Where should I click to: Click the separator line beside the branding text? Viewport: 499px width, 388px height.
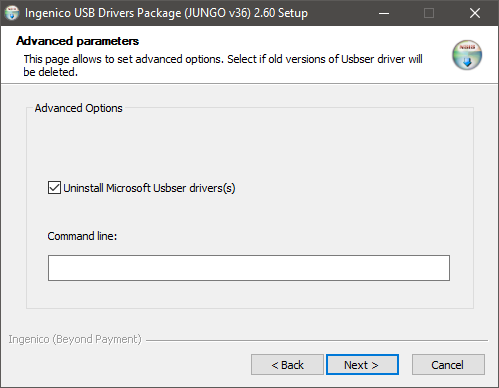pos(317,340)
